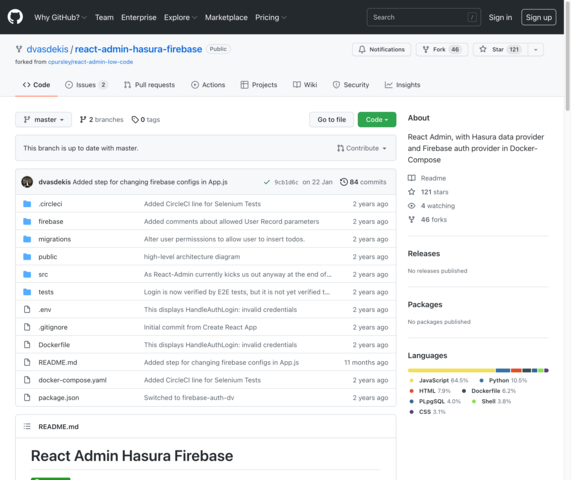Open the Team nav item

pos(104,17)
